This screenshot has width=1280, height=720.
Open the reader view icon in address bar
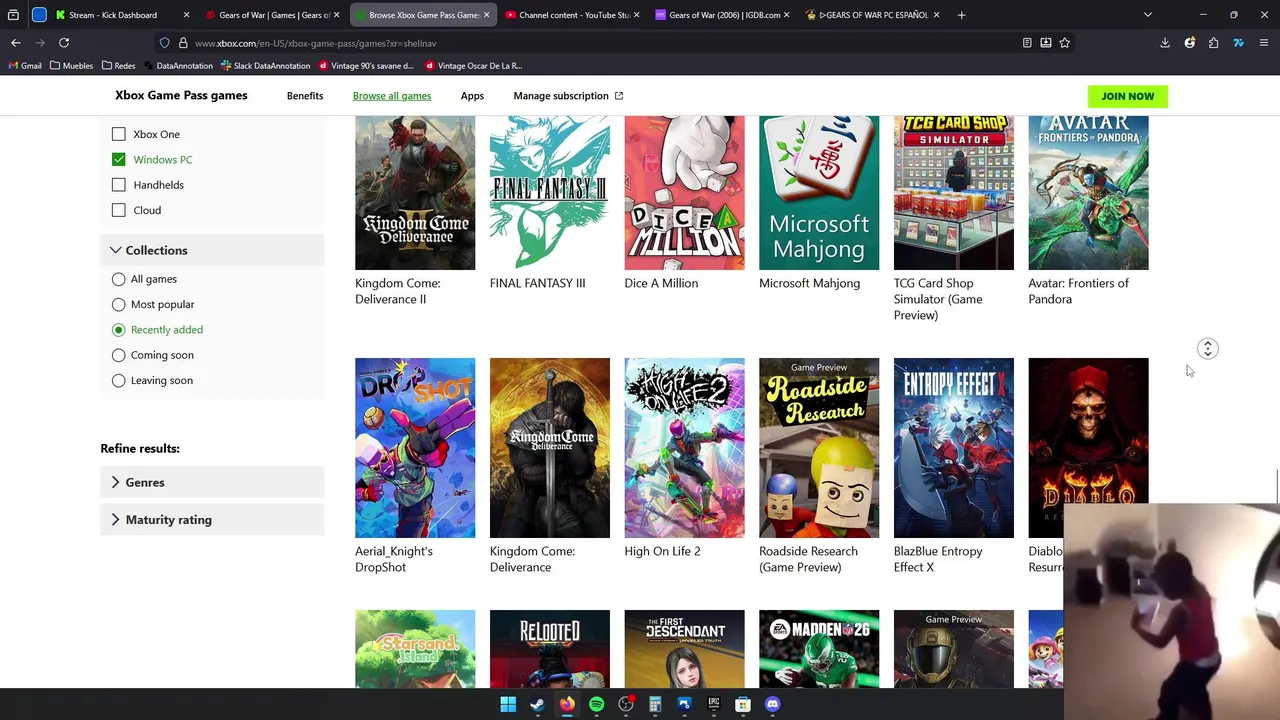coord(1027,43)
